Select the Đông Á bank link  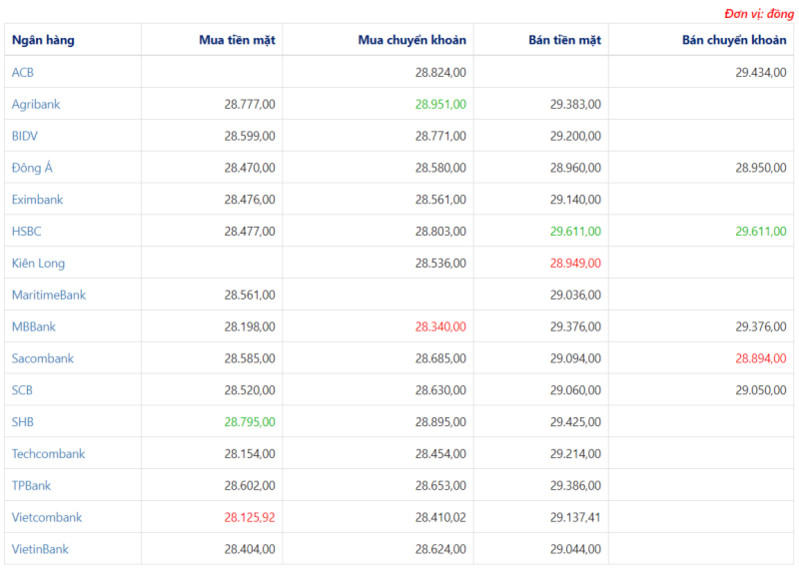click(x=32, y=168)
